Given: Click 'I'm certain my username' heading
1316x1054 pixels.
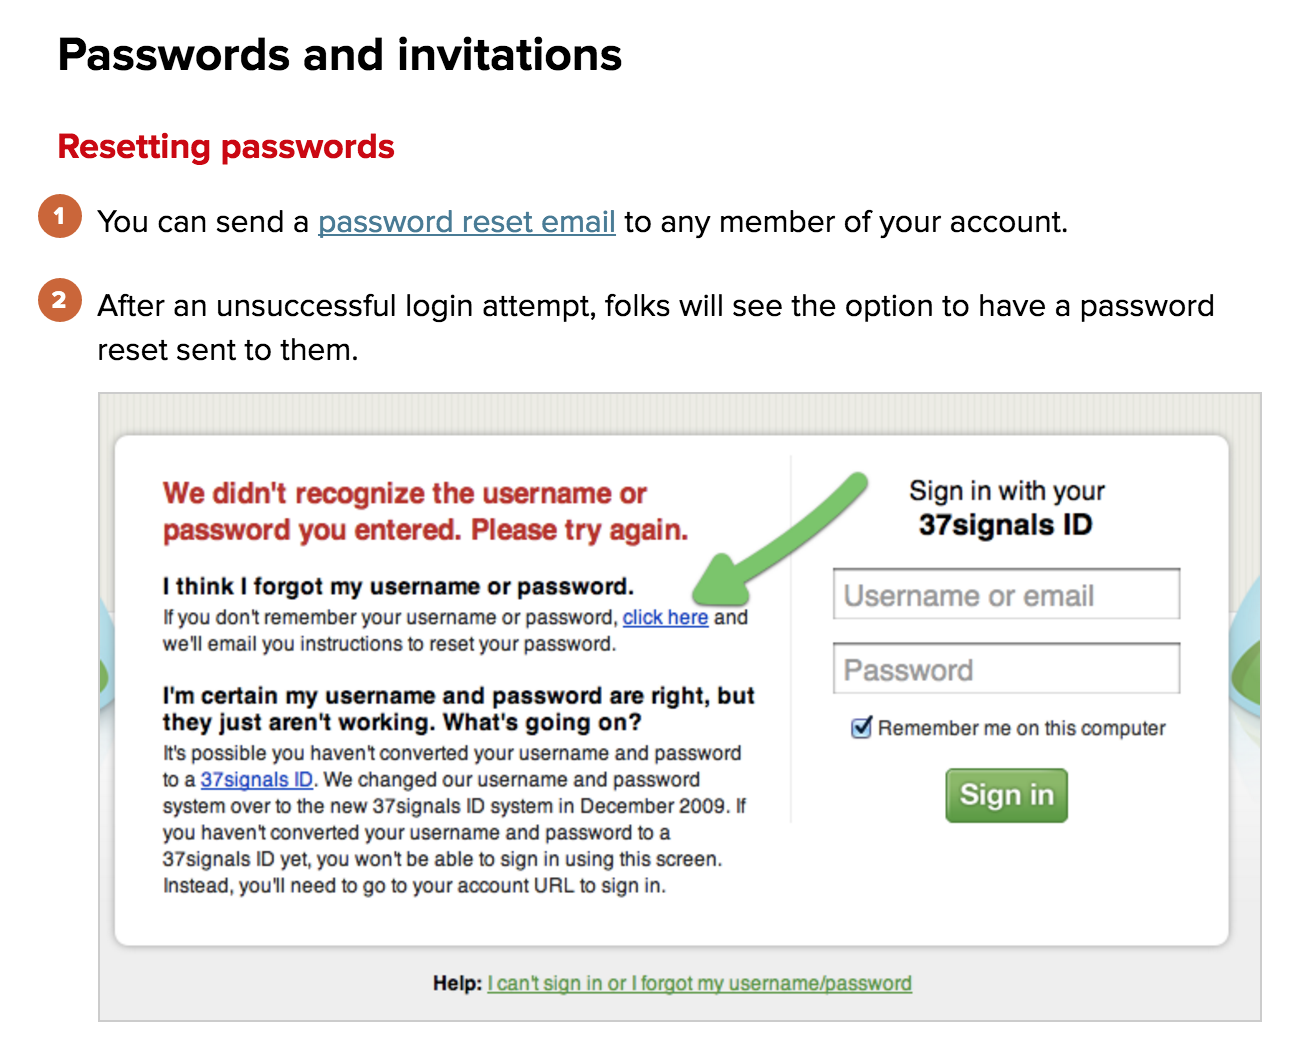Looking at the screenshot, I should 458,709.
